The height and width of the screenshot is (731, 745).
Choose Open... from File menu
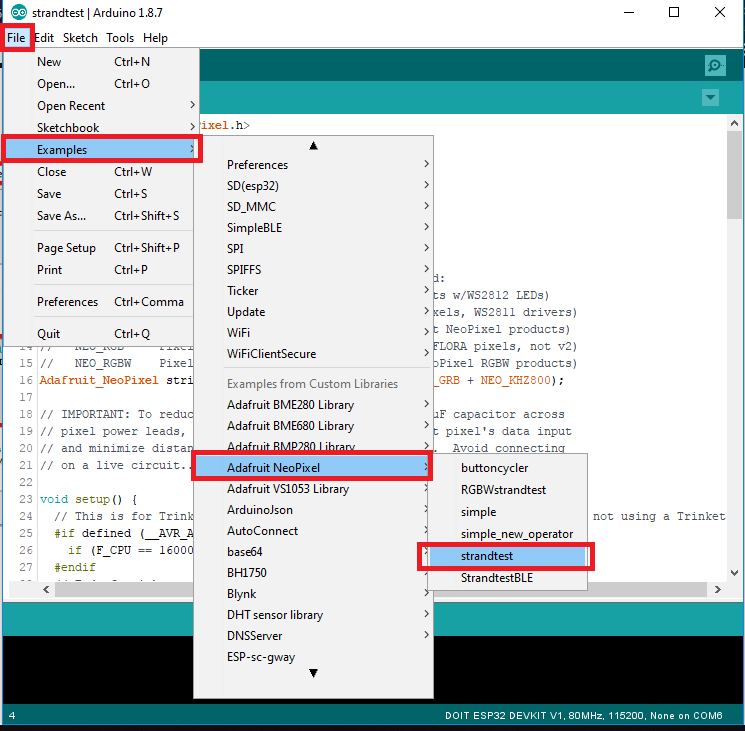101,84
